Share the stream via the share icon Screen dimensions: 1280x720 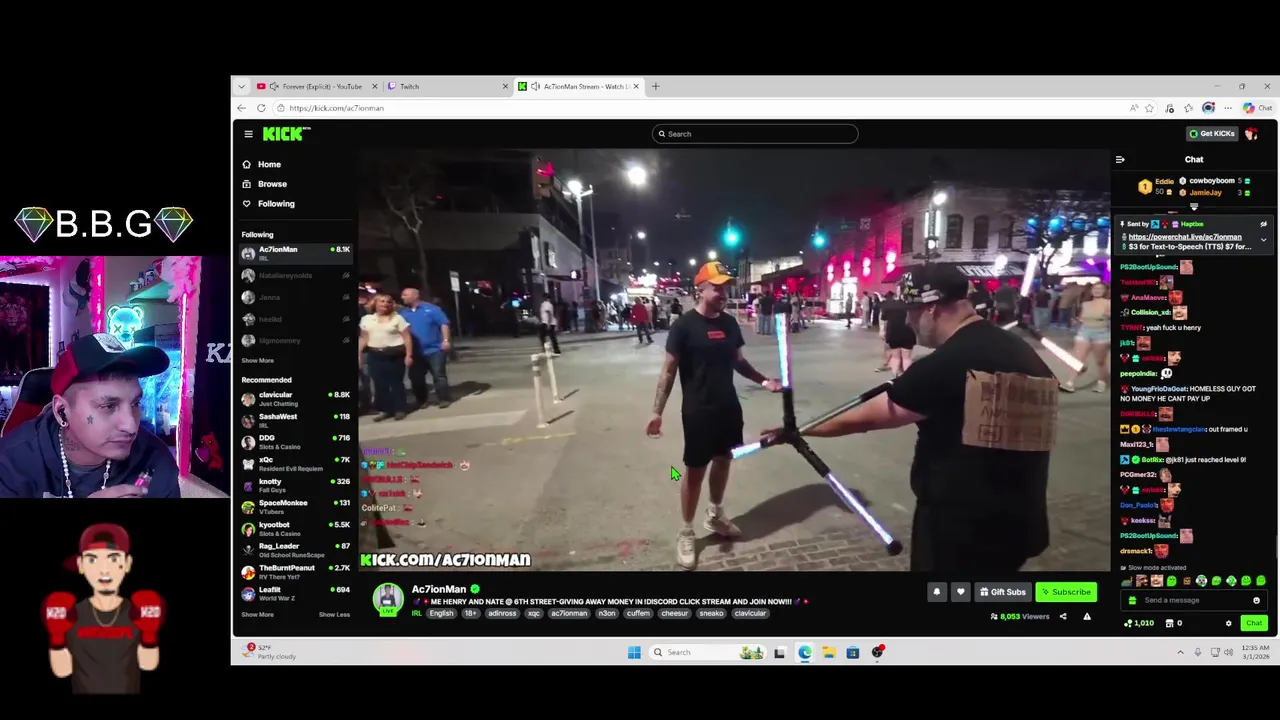(1063, 617)
